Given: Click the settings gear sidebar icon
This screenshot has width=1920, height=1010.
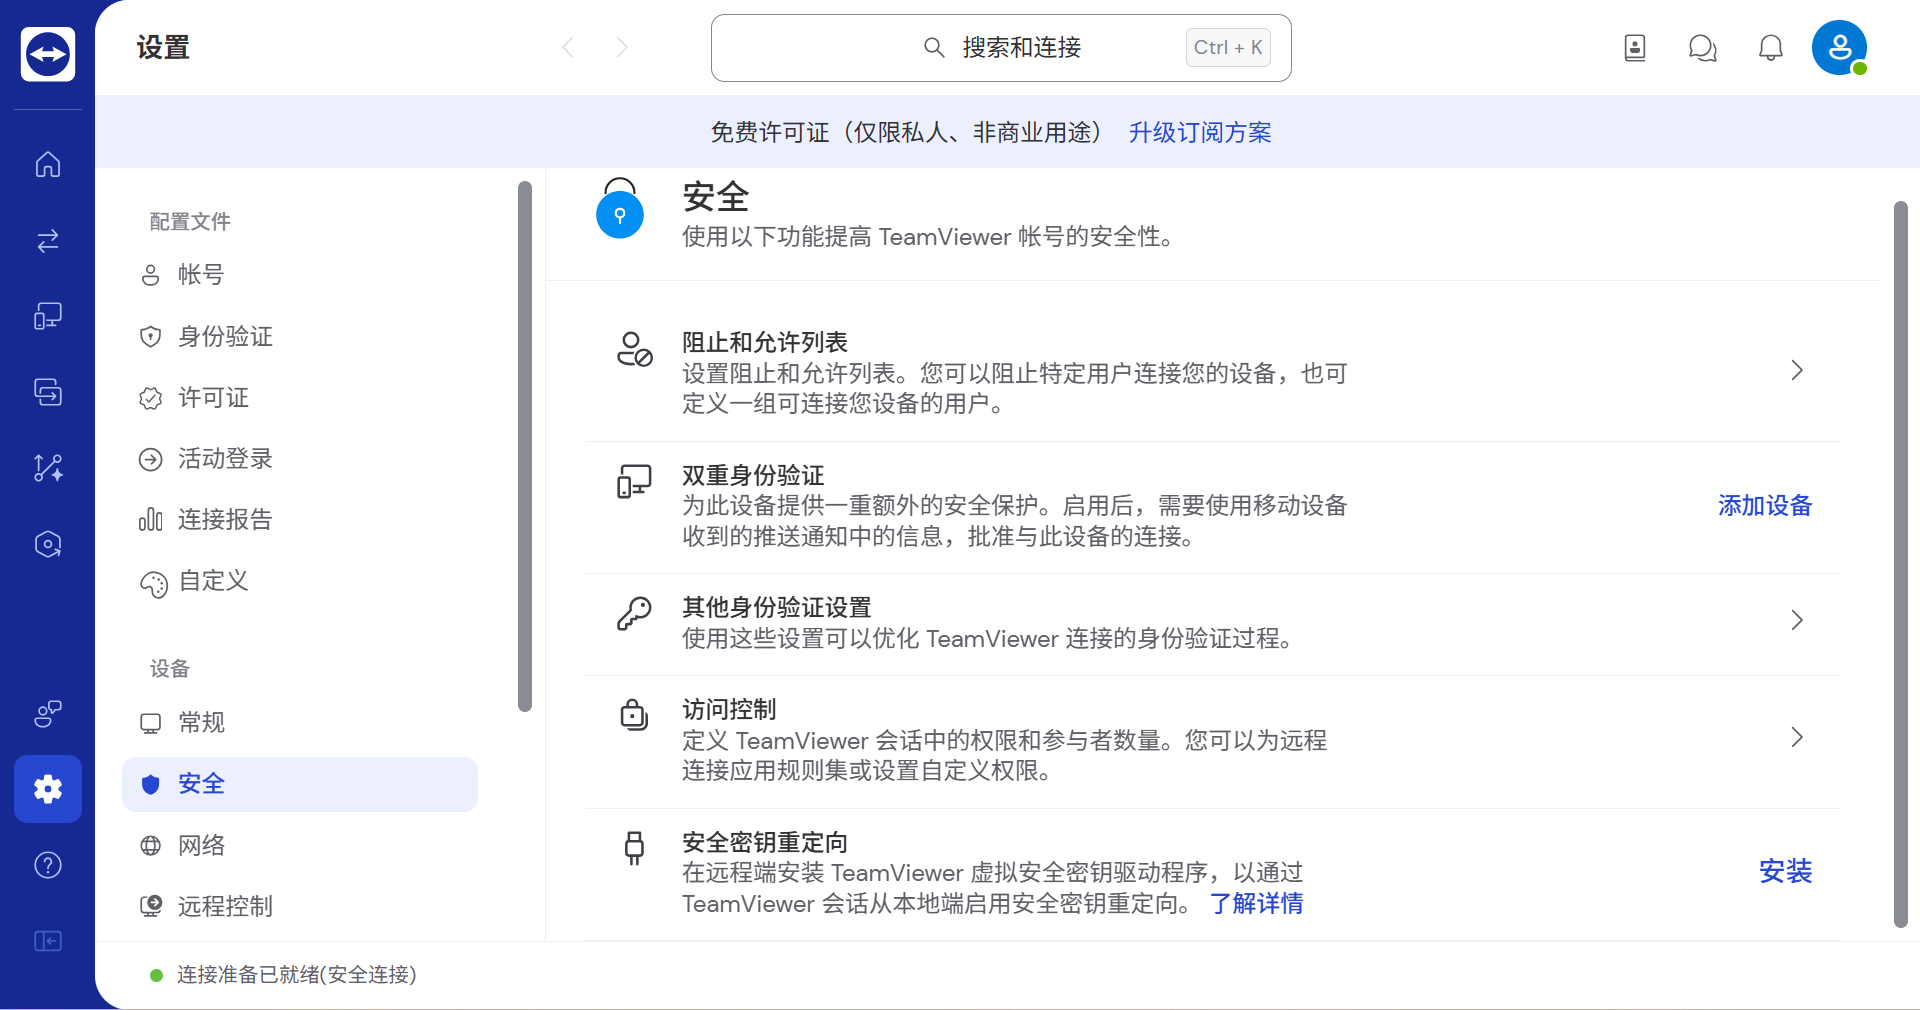Looking at the screenshot, I should pyautogui.click(x=48, y=789).
